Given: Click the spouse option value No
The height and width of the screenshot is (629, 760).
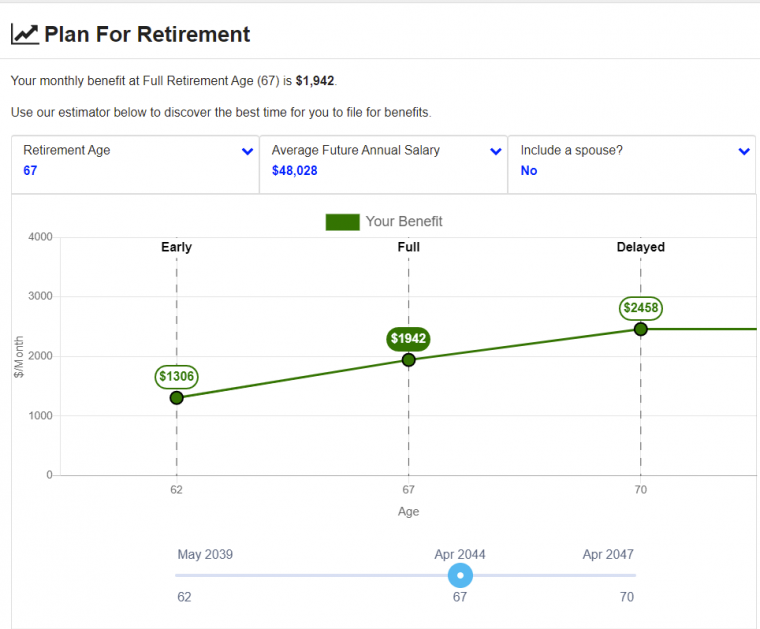Looking at the screenshot, I should coord(529,171).
